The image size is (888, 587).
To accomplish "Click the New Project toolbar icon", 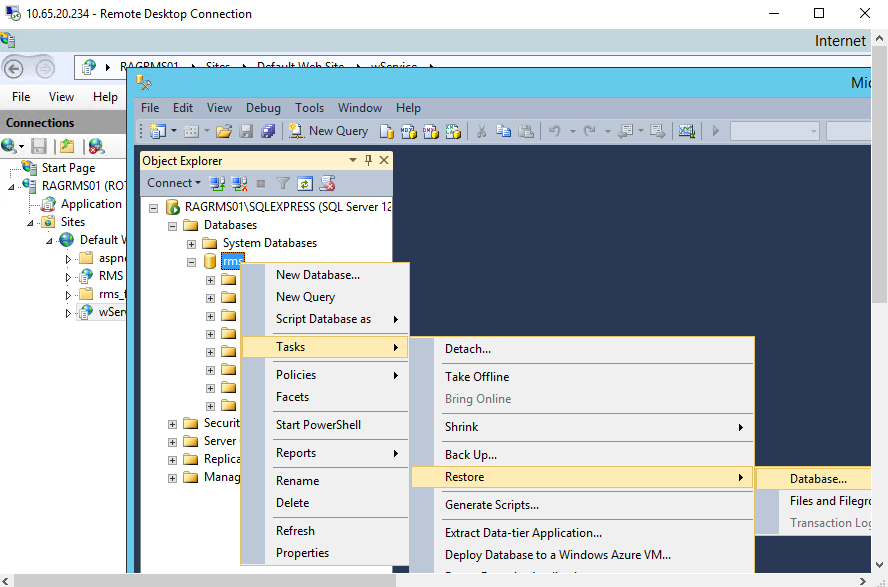I will 158,131.
